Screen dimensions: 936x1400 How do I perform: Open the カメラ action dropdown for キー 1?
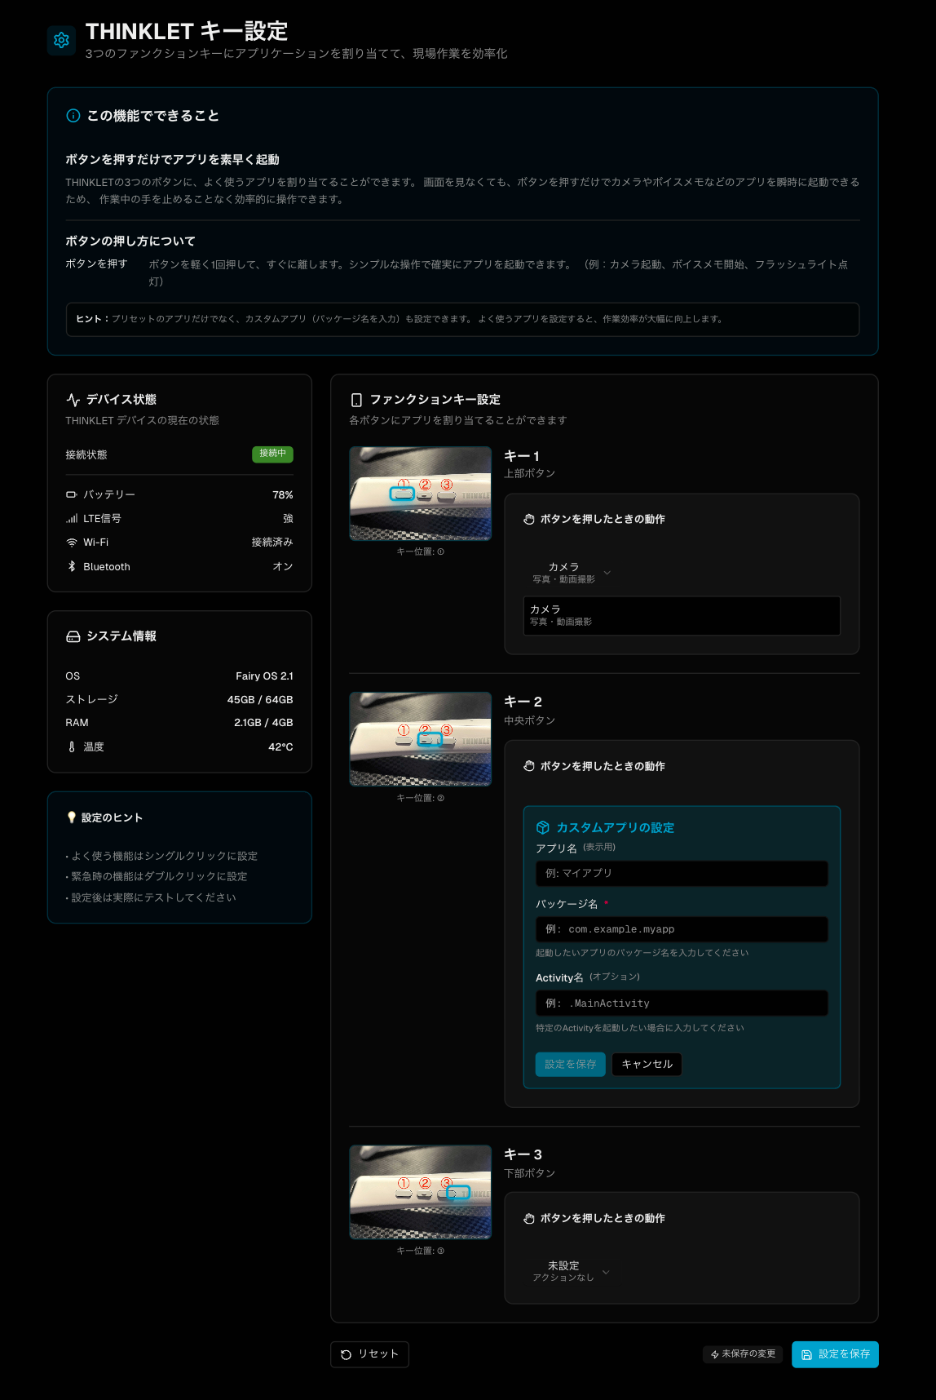tap(571, 573)
